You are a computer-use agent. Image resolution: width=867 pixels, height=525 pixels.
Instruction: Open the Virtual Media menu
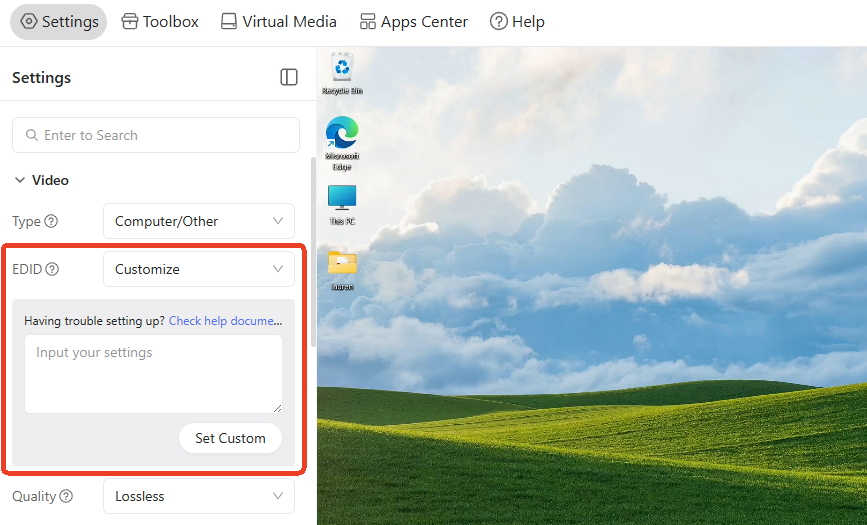point(278,22)
